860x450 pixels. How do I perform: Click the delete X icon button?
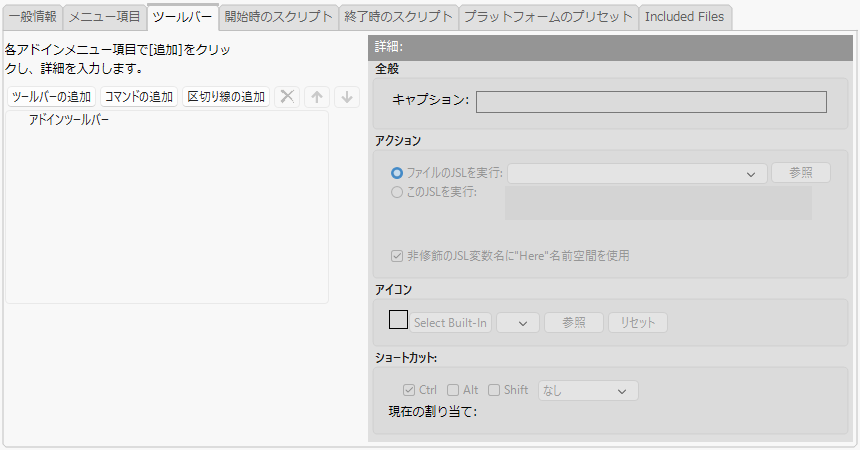coord(287,97)
